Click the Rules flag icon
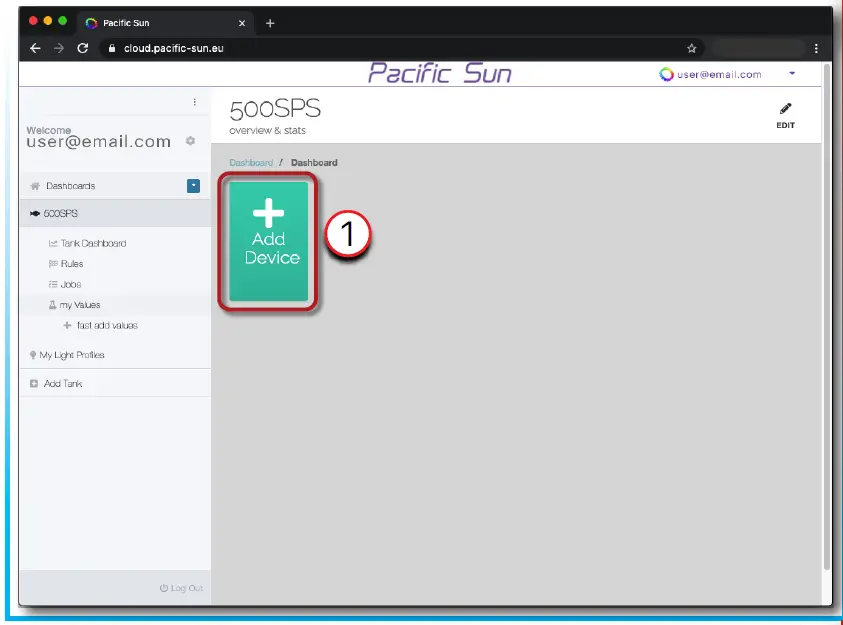Image resolution: width=843 pixels, height=625 pixels. (x=53, y=264)
